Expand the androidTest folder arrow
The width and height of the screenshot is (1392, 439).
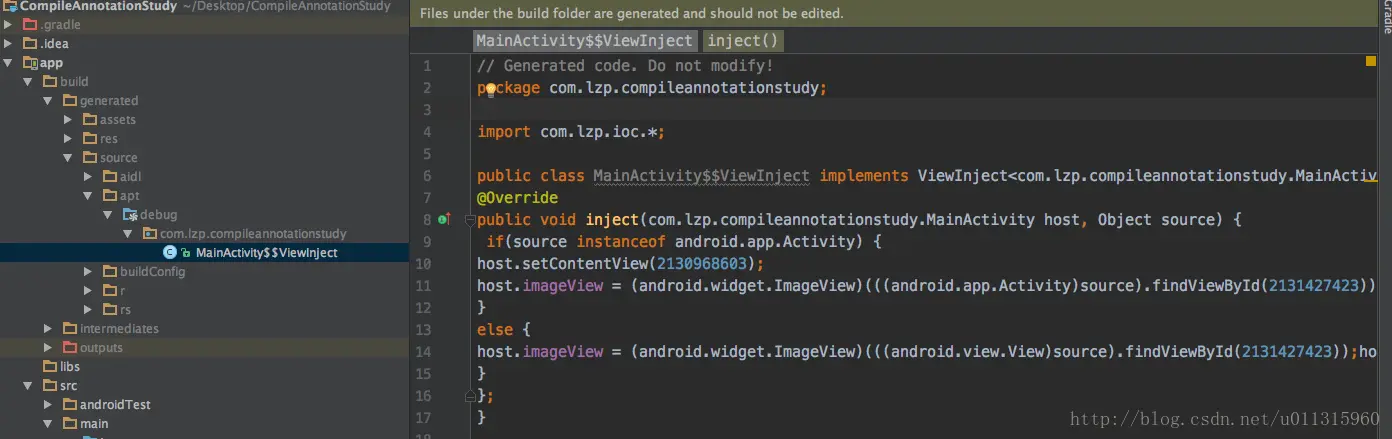pyautogui.click(x=47, y=404)
